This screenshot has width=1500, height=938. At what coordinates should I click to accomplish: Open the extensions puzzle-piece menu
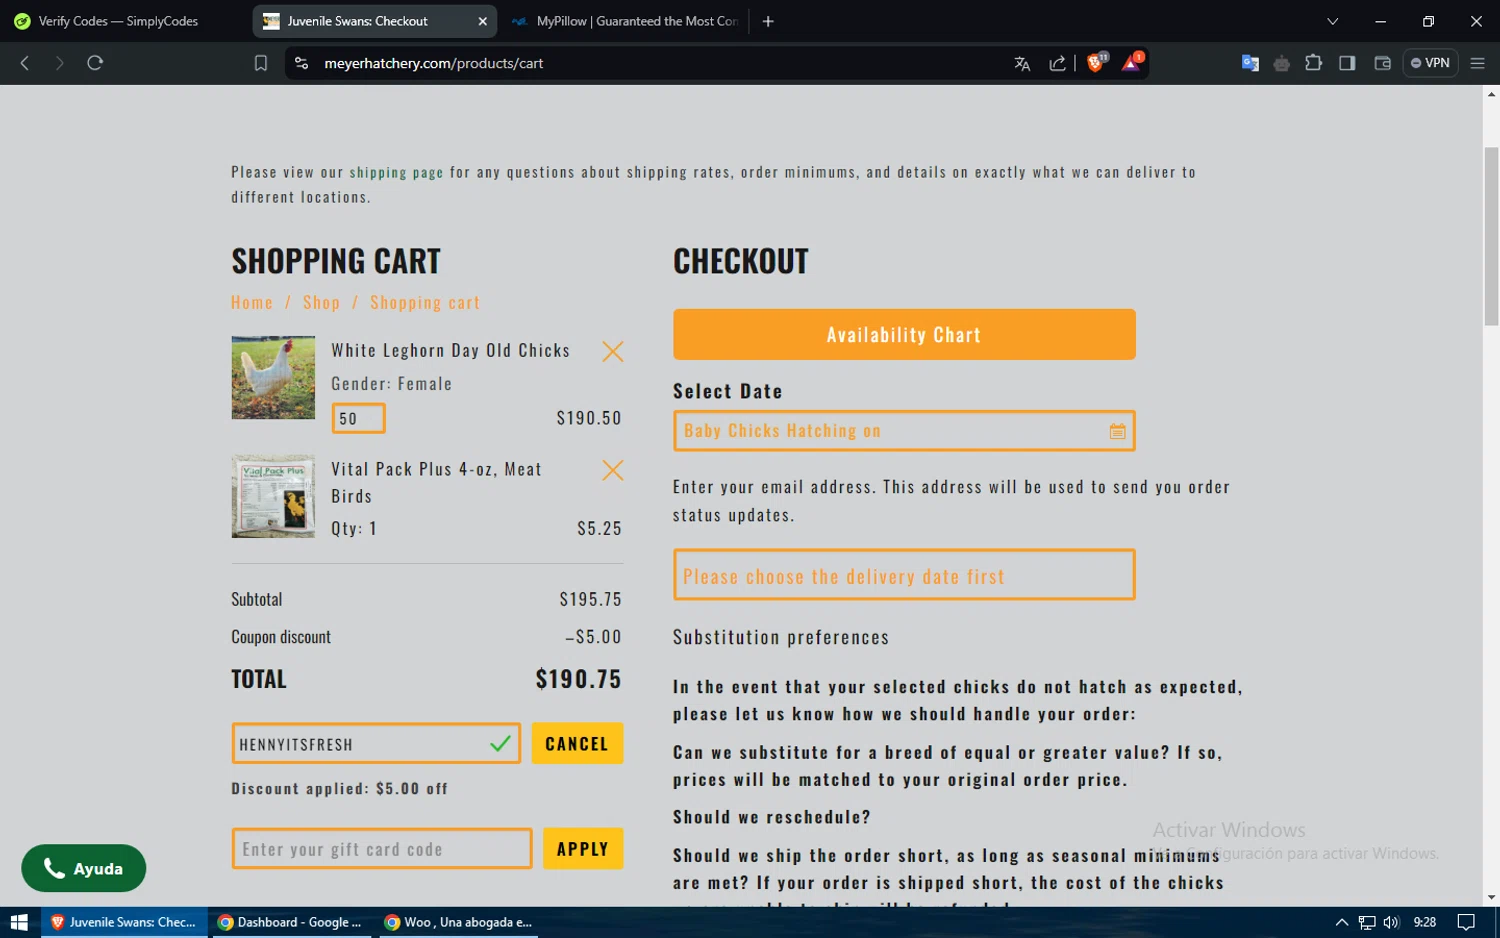pyautogui.click(x=1314, y=63)
